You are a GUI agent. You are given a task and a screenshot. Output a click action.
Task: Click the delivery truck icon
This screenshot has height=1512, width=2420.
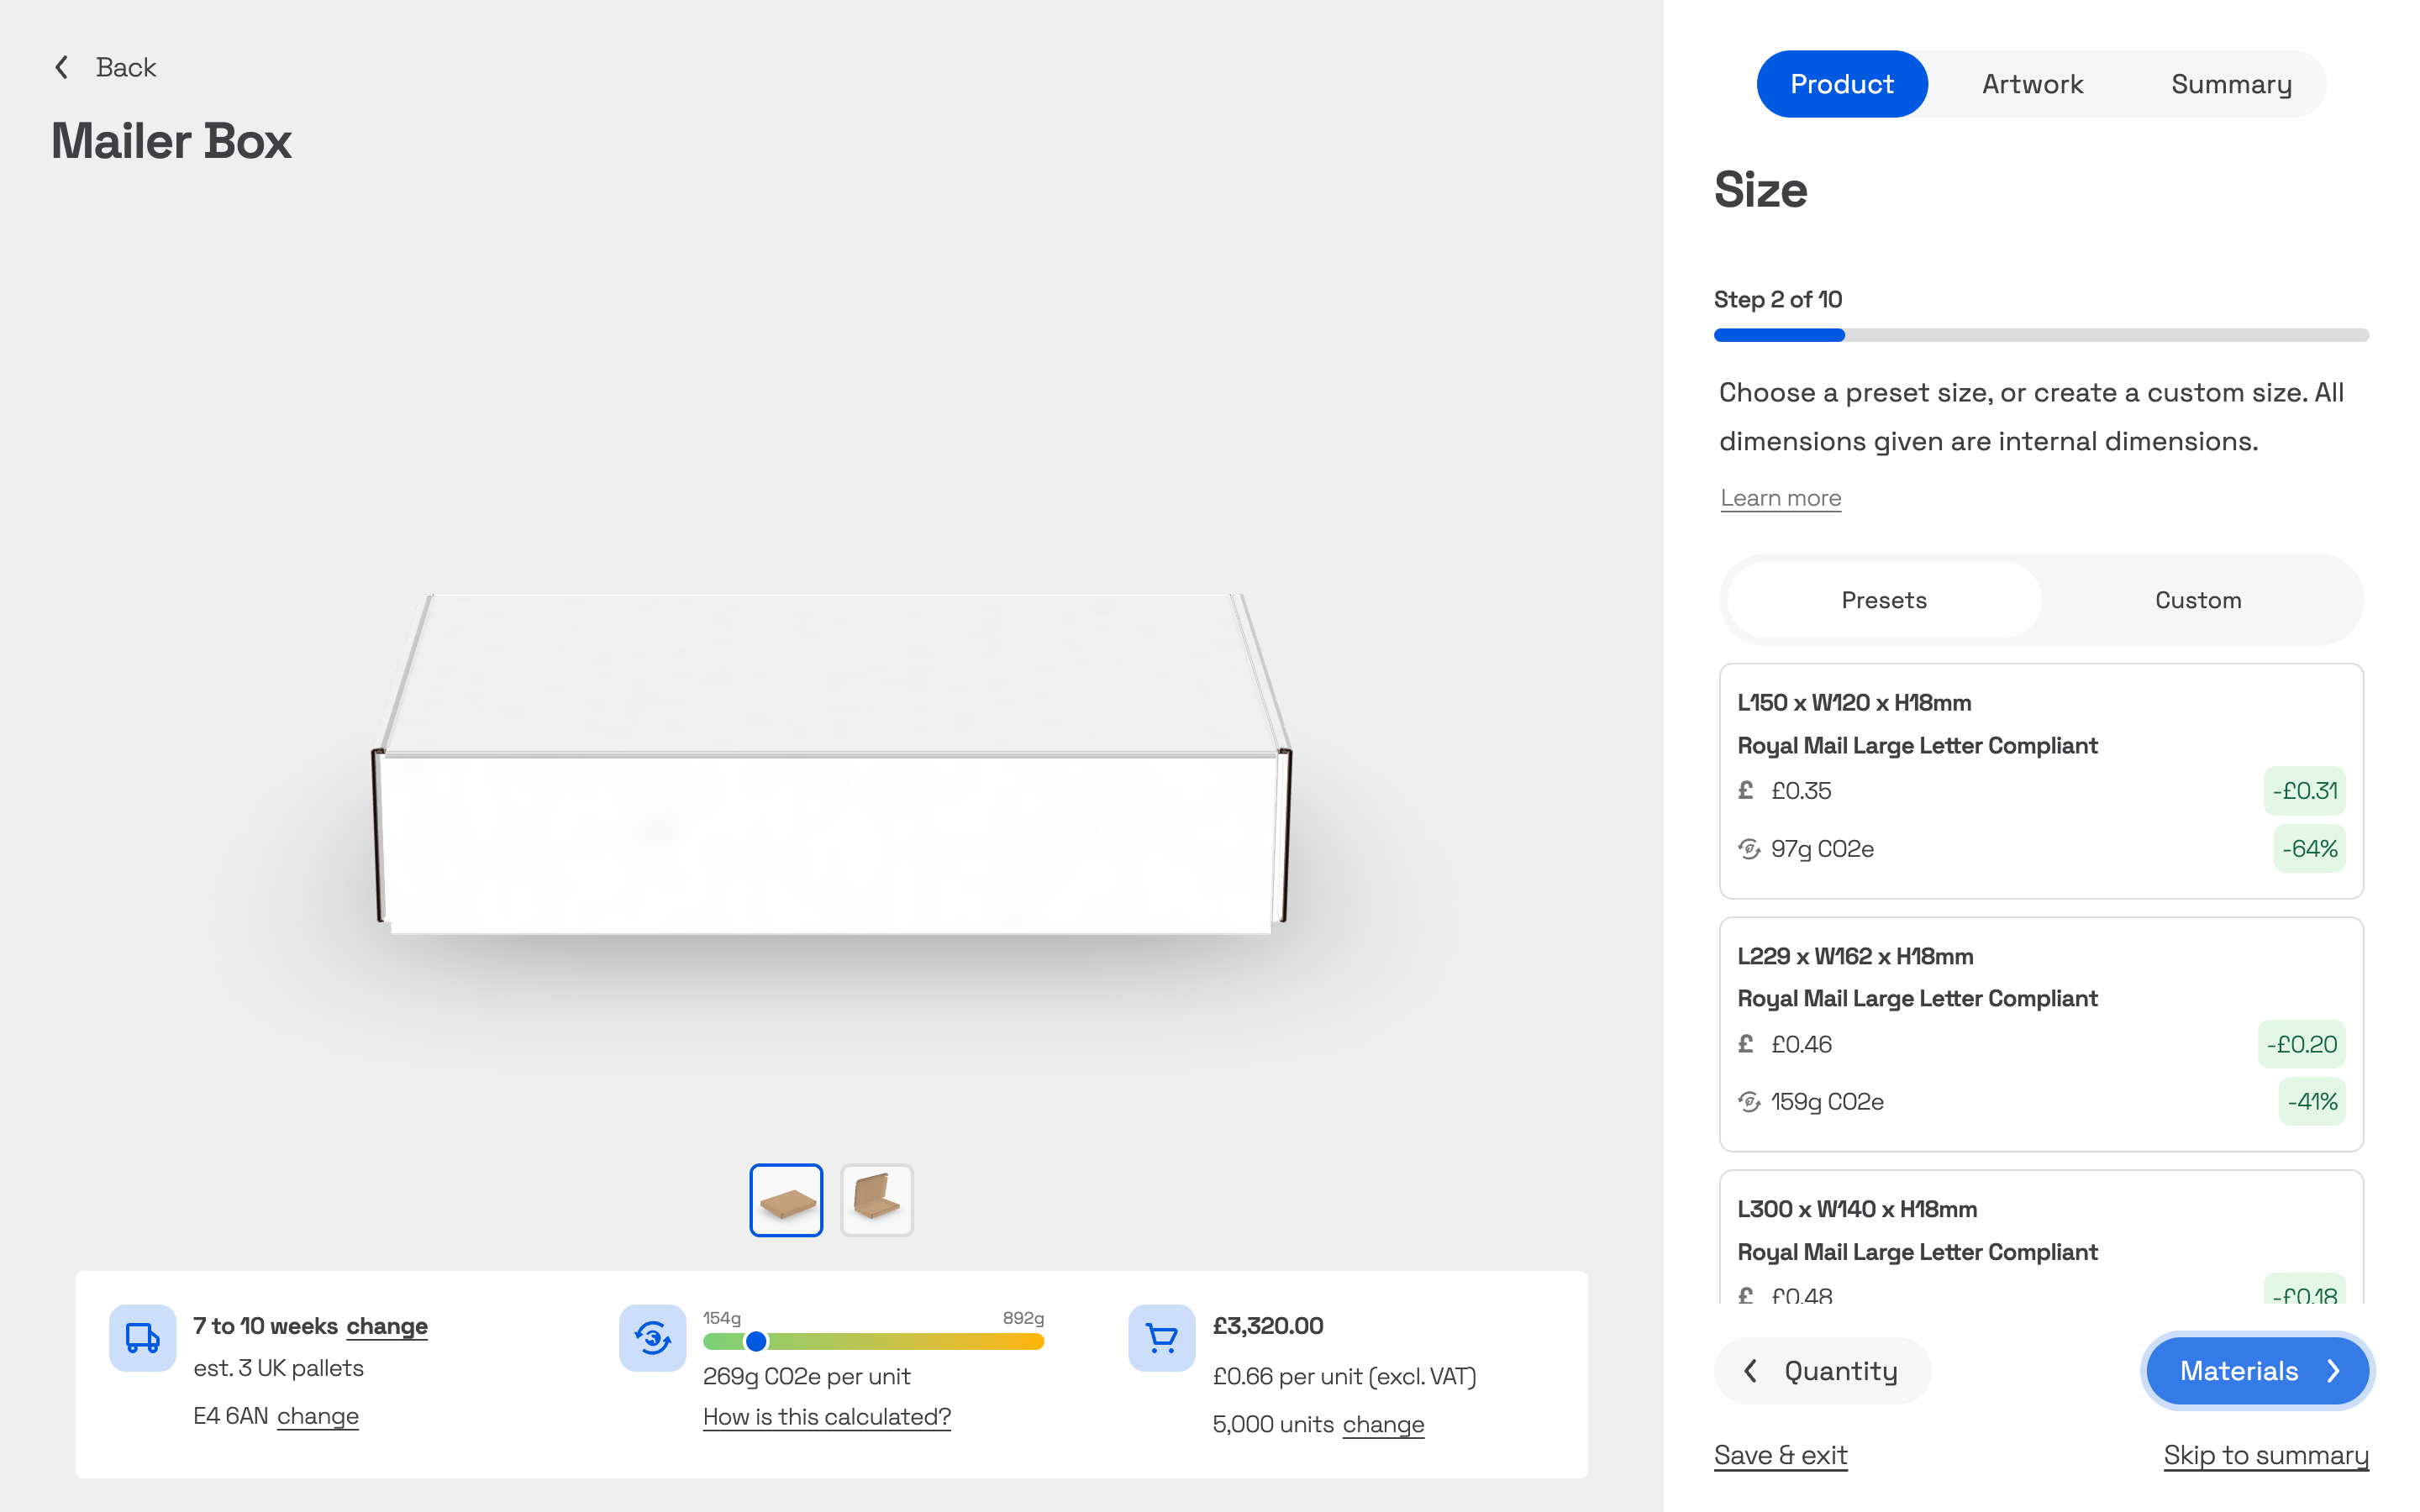tap(142, 1337)
